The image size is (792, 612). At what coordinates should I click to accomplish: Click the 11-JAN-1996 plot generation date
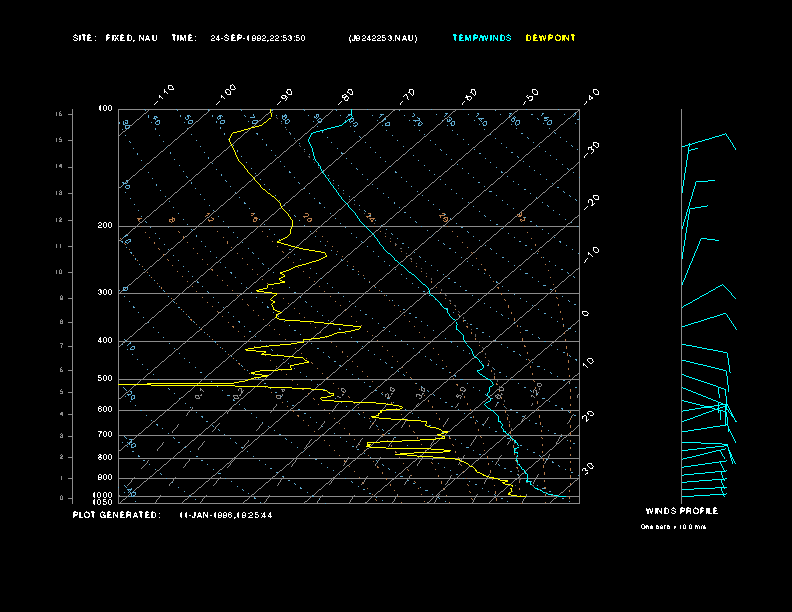point(226,515)
